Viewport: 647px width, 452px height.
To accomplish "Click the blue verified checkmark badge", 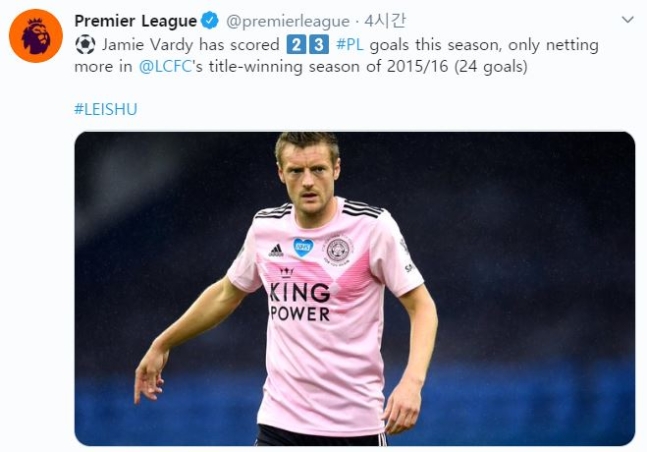I will (x=210, y=21).
